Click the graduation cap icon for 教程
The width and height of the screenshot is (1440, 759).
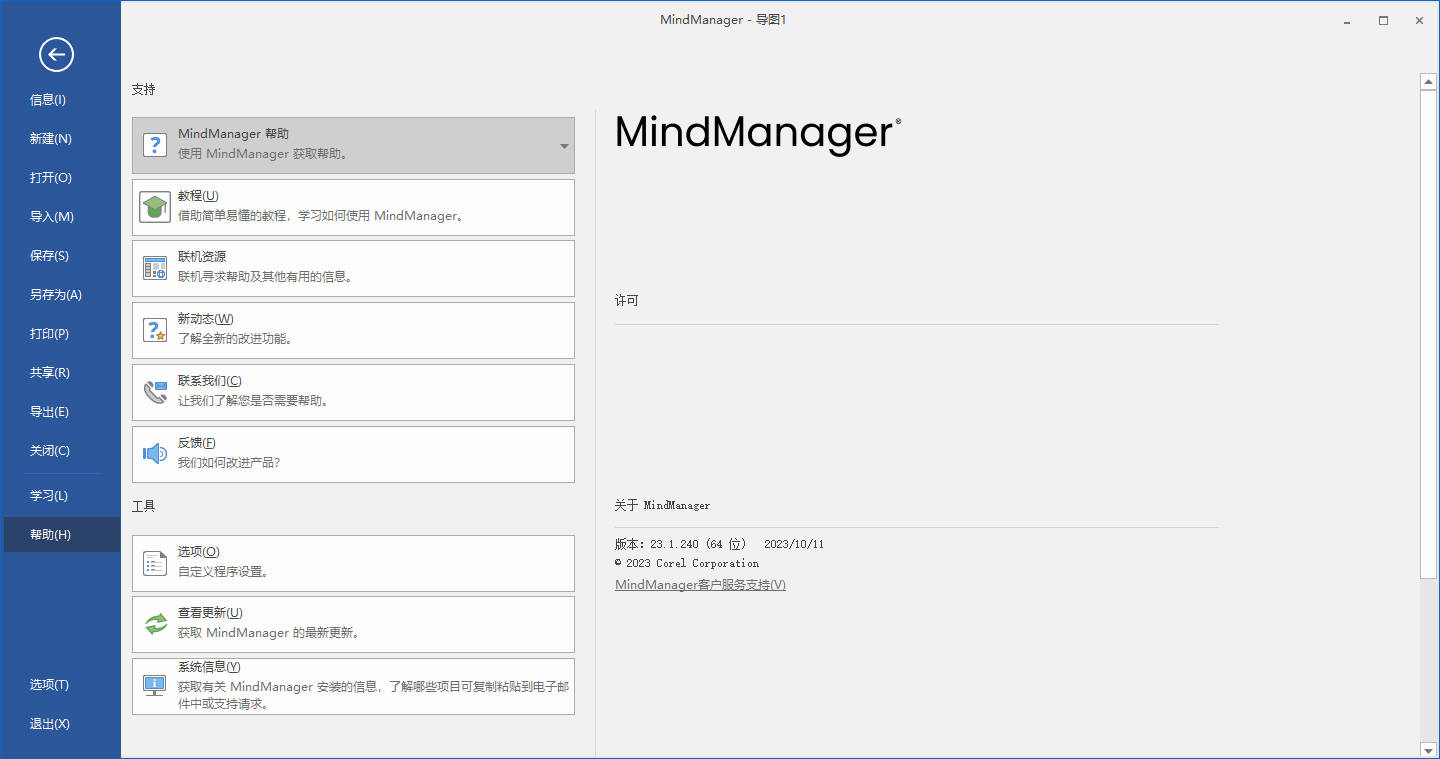tap(154, 207)
